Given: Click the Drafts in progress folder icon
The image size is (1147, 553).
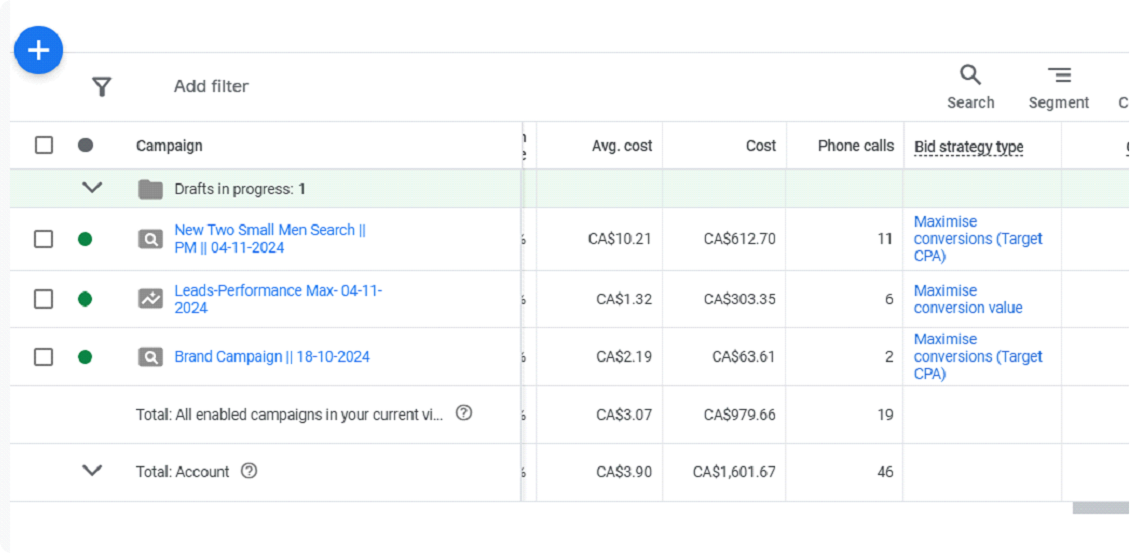Looking at the screenshot, I should pos(150,189).
